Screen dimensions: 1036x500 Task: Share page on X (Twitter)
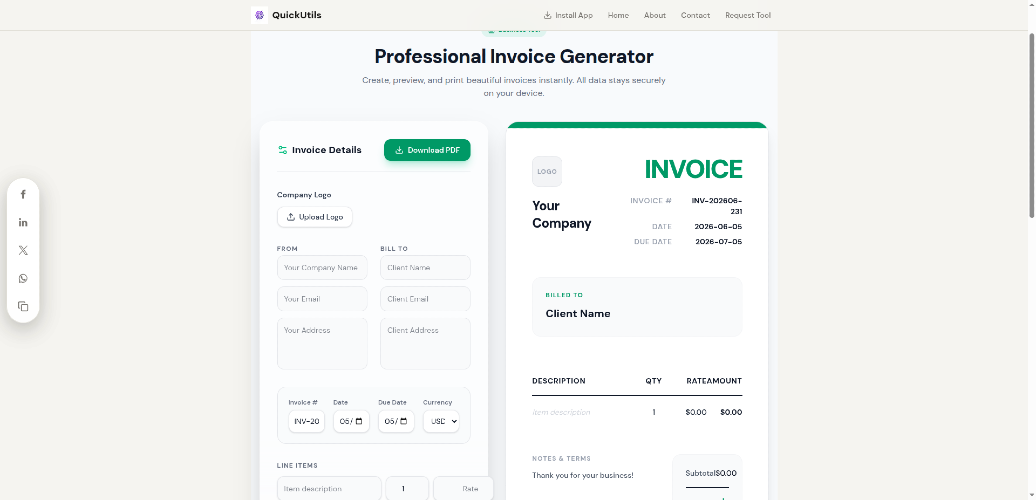(x=23, y=250)
